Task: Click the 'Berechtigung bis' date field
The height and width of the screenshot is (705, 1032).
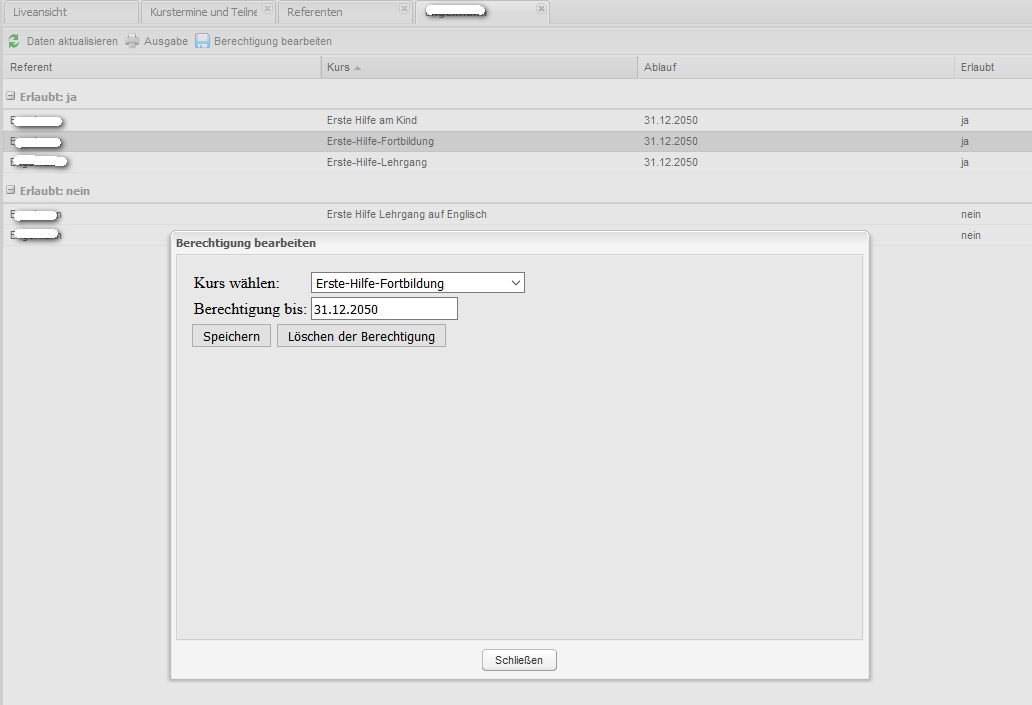Action: coord(384,309)
